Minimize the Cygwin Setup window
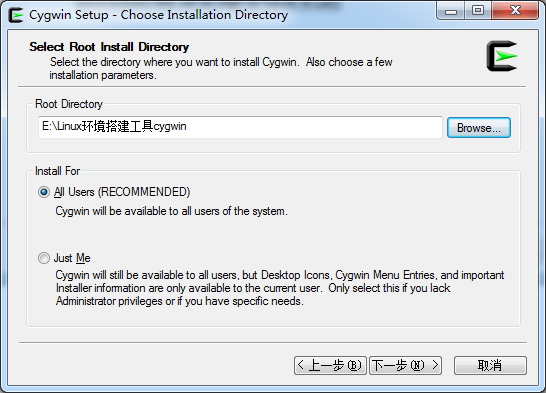This screenshot has width=546, height=393. [x=451, y=11]
